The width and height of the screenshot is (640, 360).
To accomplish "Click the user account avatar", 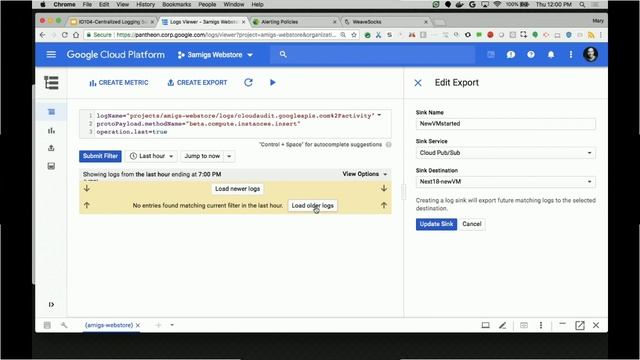I will (590, 54).
